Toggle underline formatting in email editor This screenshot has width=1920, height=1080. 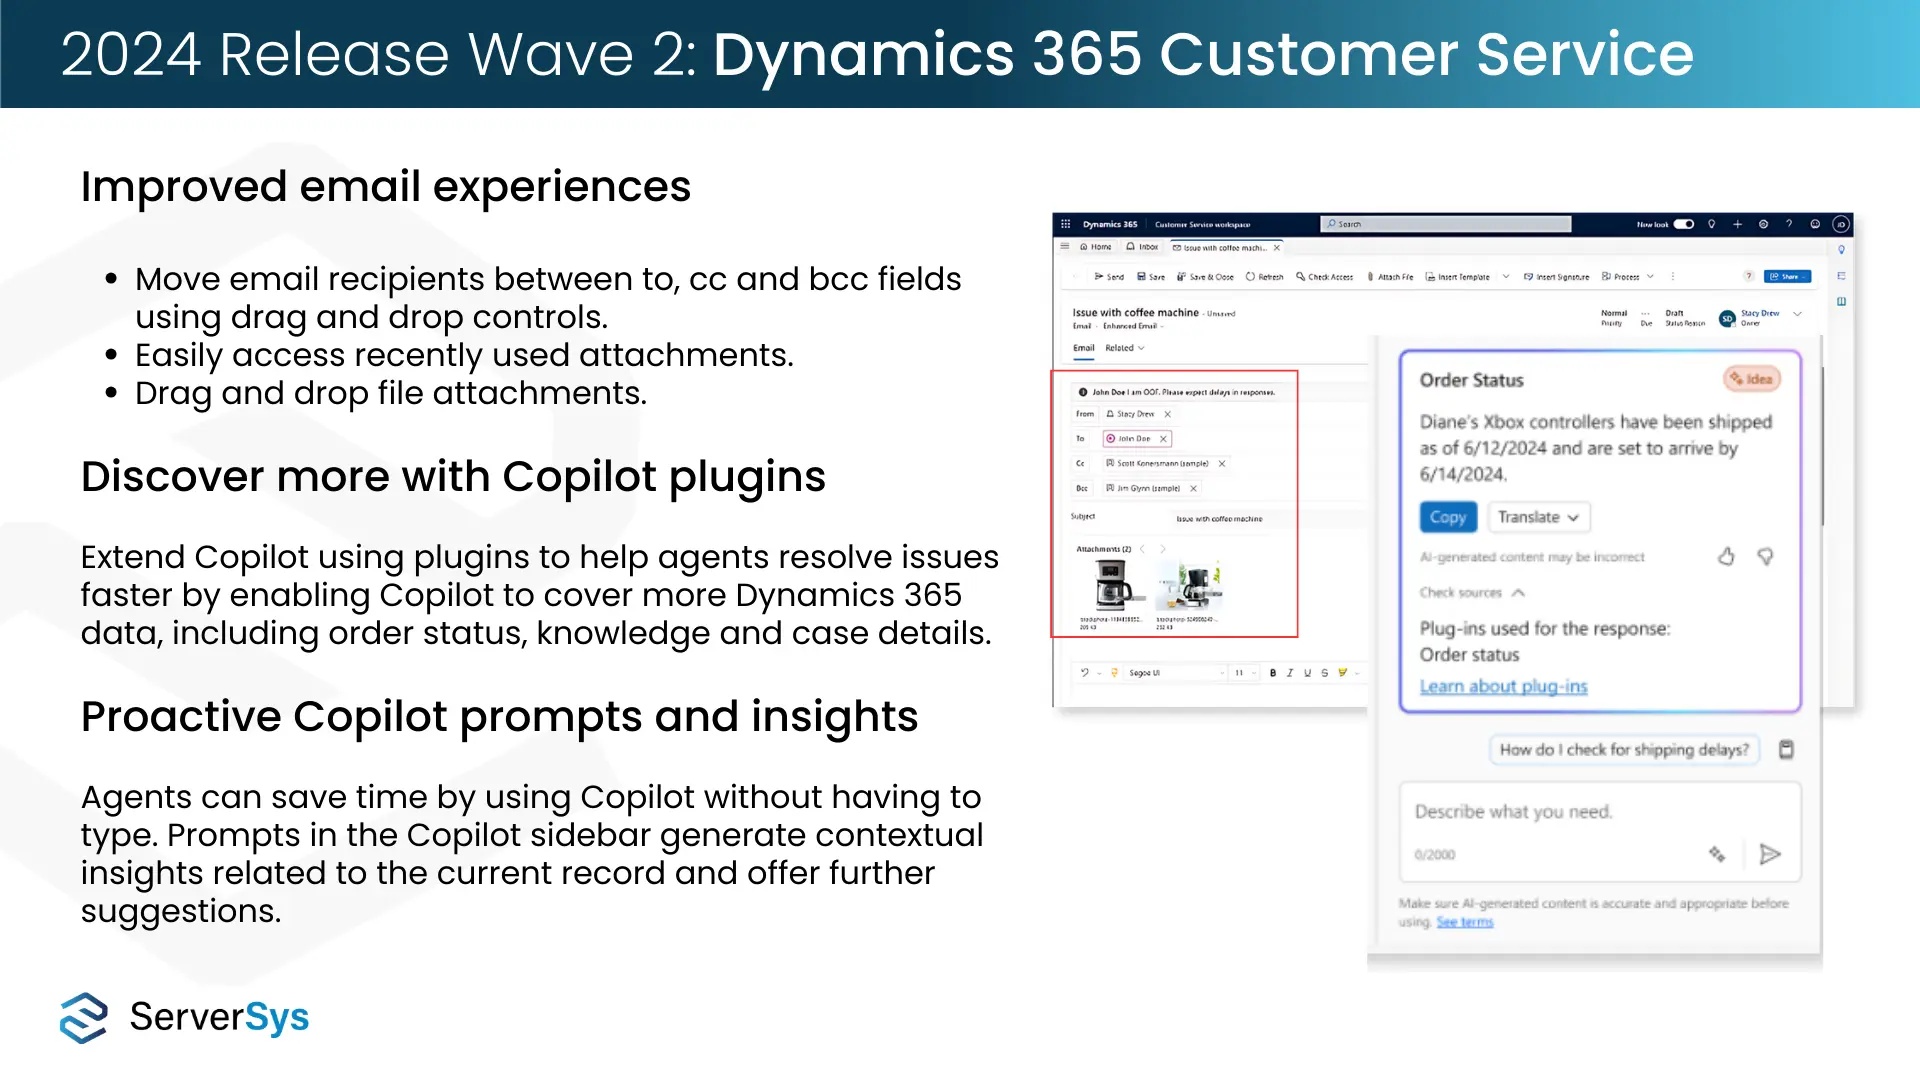tap(1307, 673)
